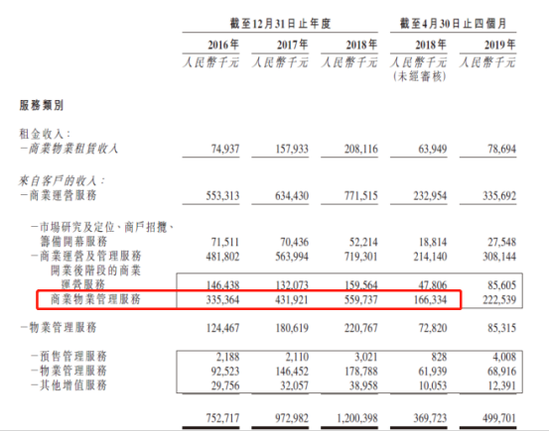This screenshot has width=550, height=432.
Task: Click the 預售管理服務 row label
Action: coord(69,356)
